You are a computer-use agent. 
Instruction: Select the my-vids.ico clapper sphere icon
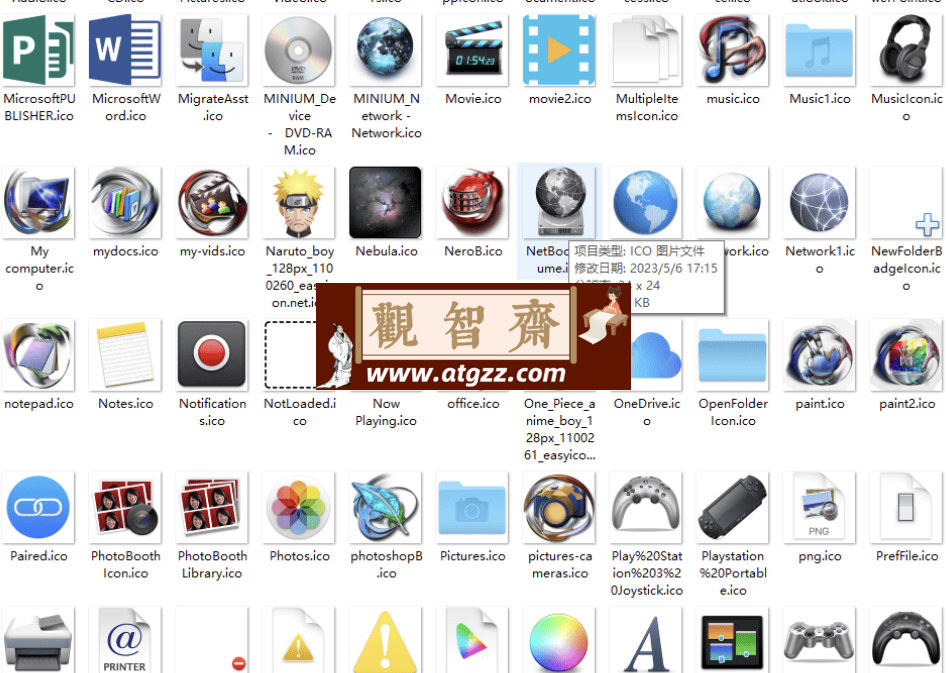click(x=212, y=203)
